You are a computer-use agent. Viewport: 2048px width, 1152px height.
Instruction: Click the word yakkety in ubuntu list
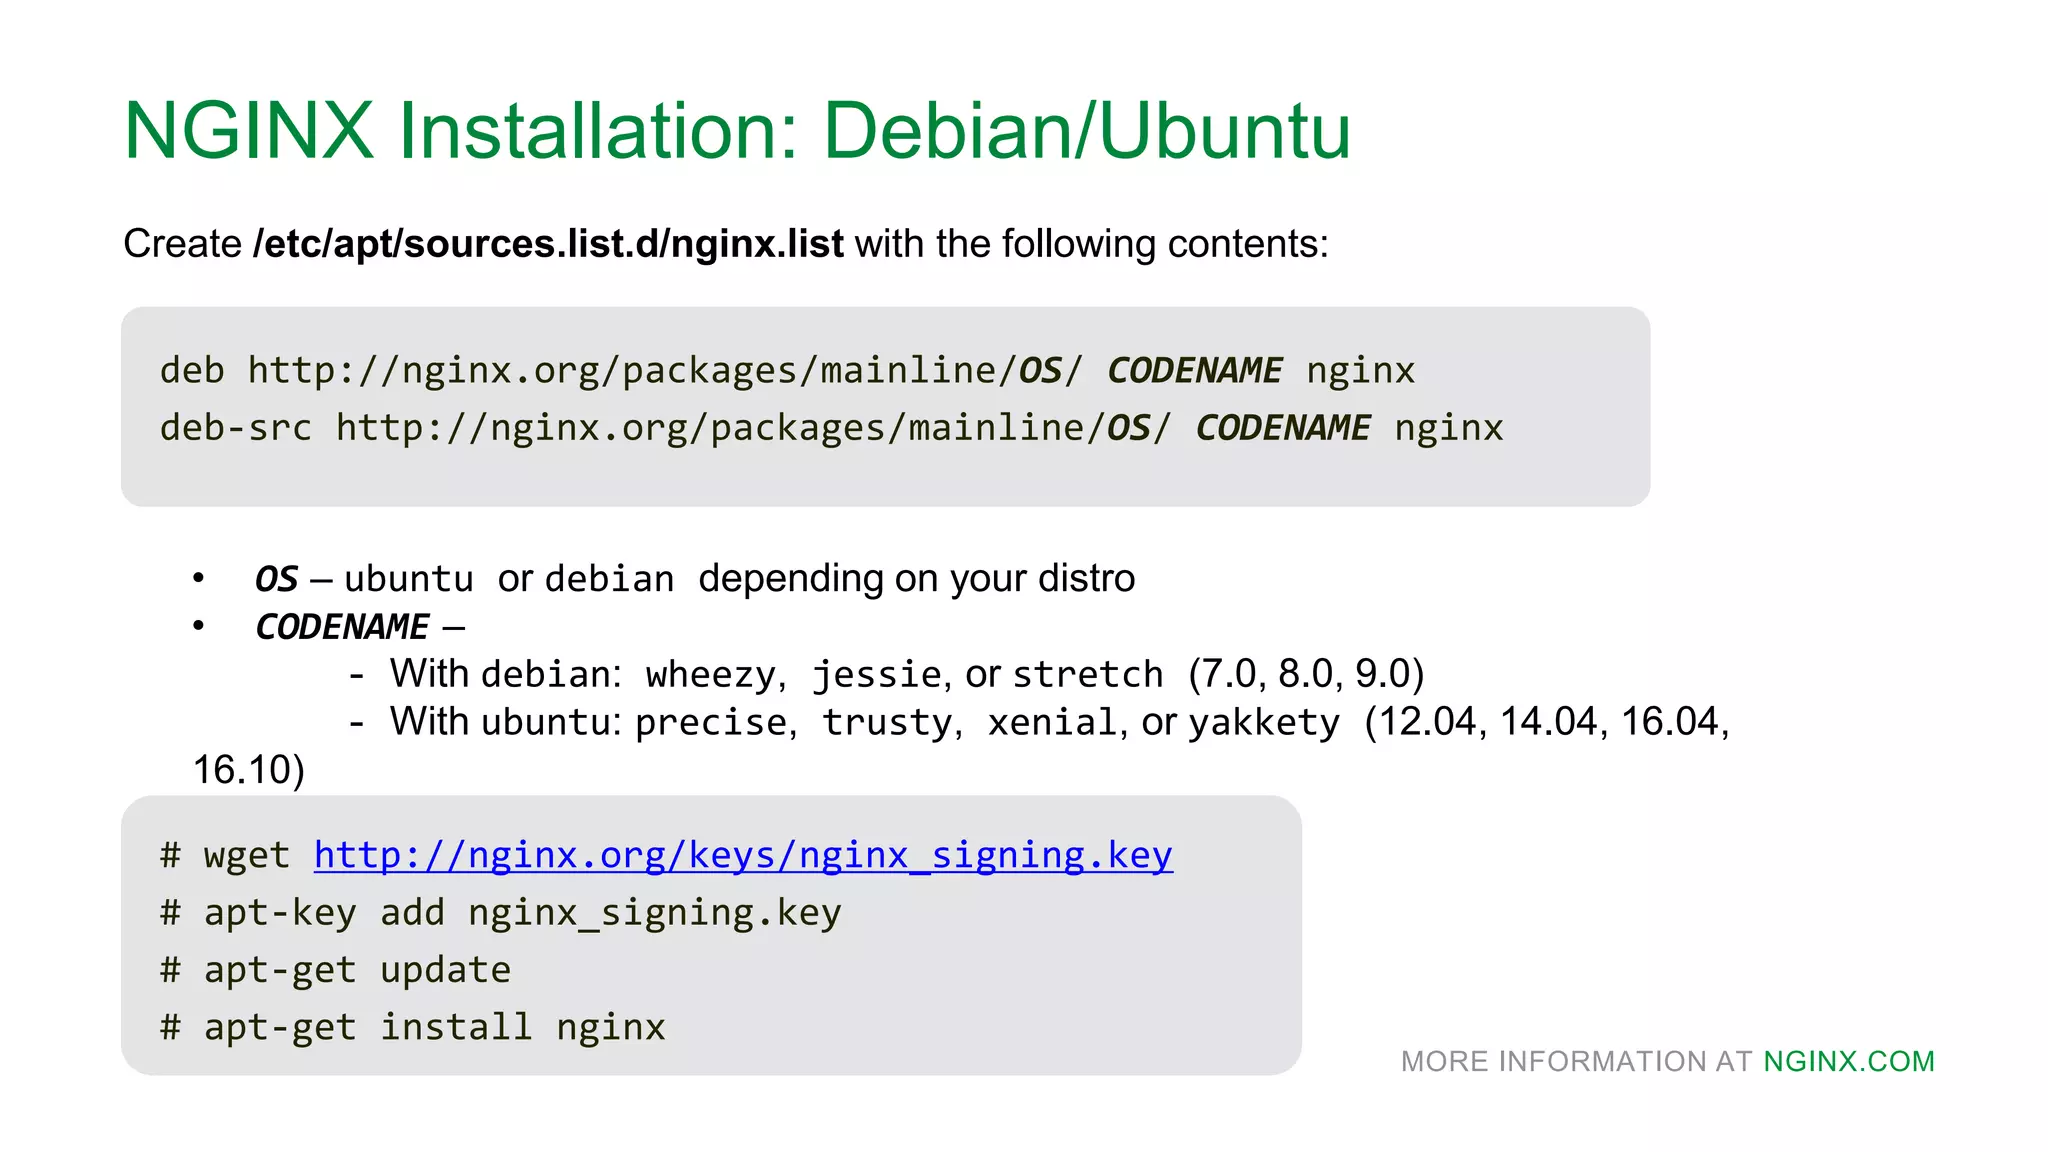(x=1264, y=722)
